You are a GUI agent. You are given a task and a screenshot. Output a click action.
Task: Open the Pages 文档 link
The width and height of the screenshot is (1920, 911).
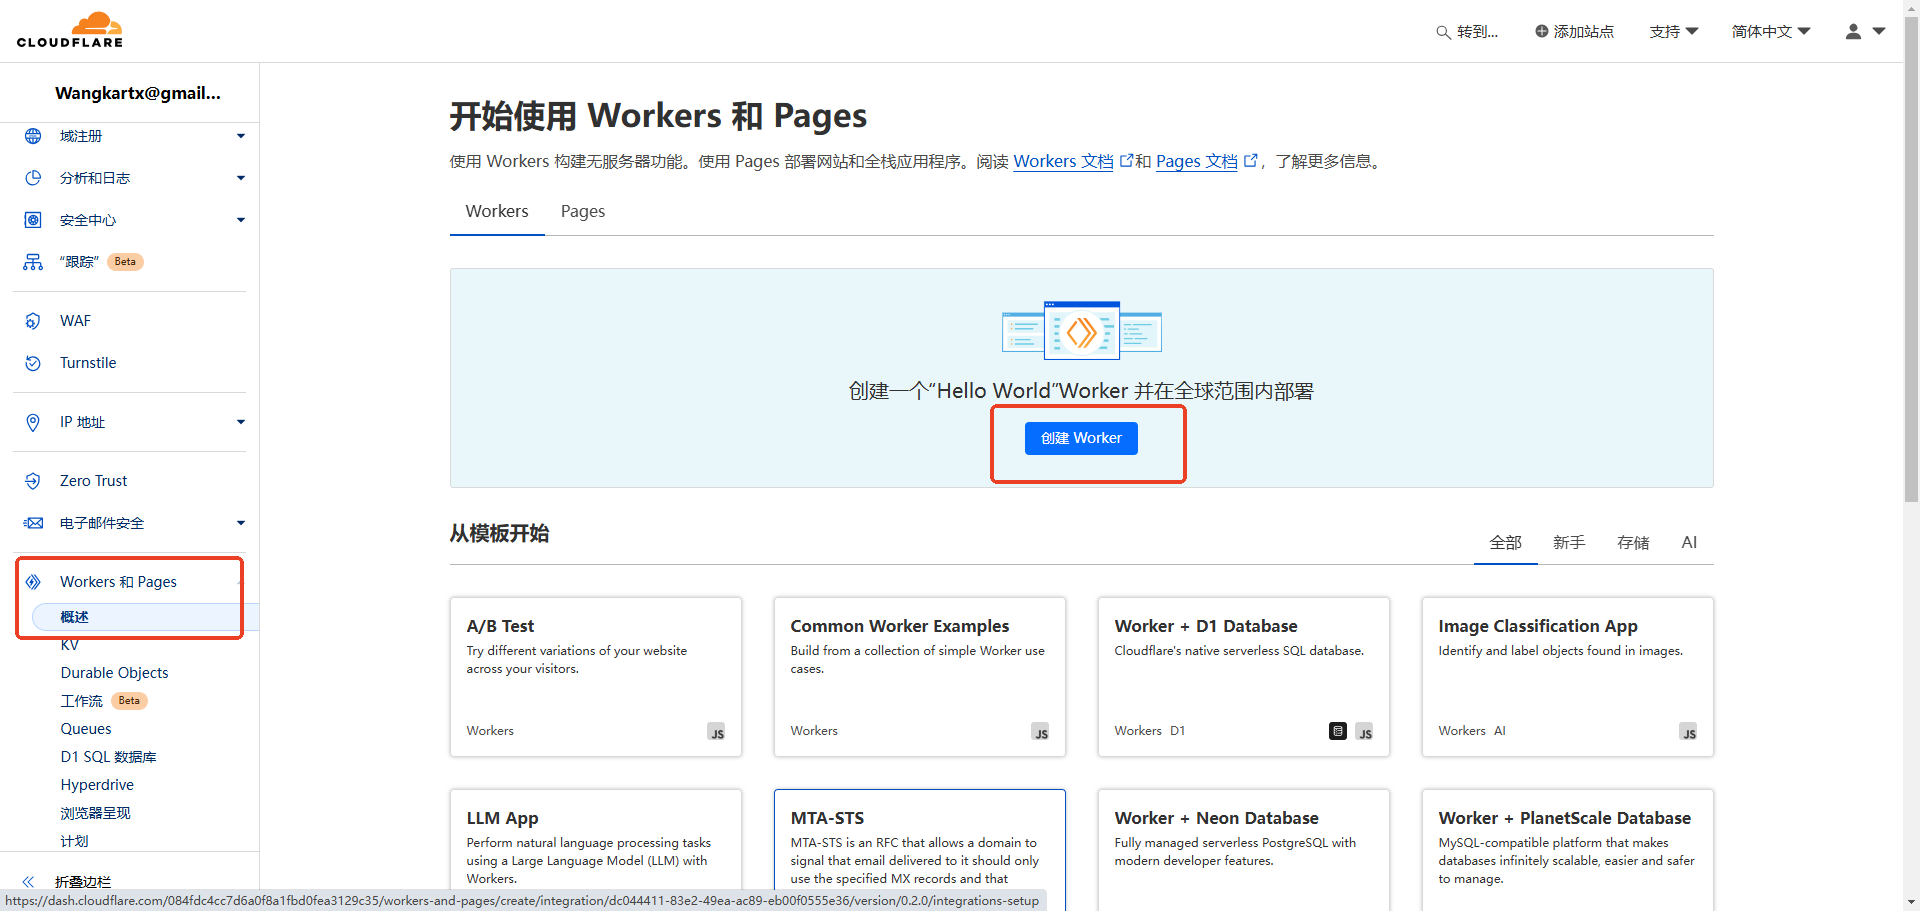(1197, 161)
